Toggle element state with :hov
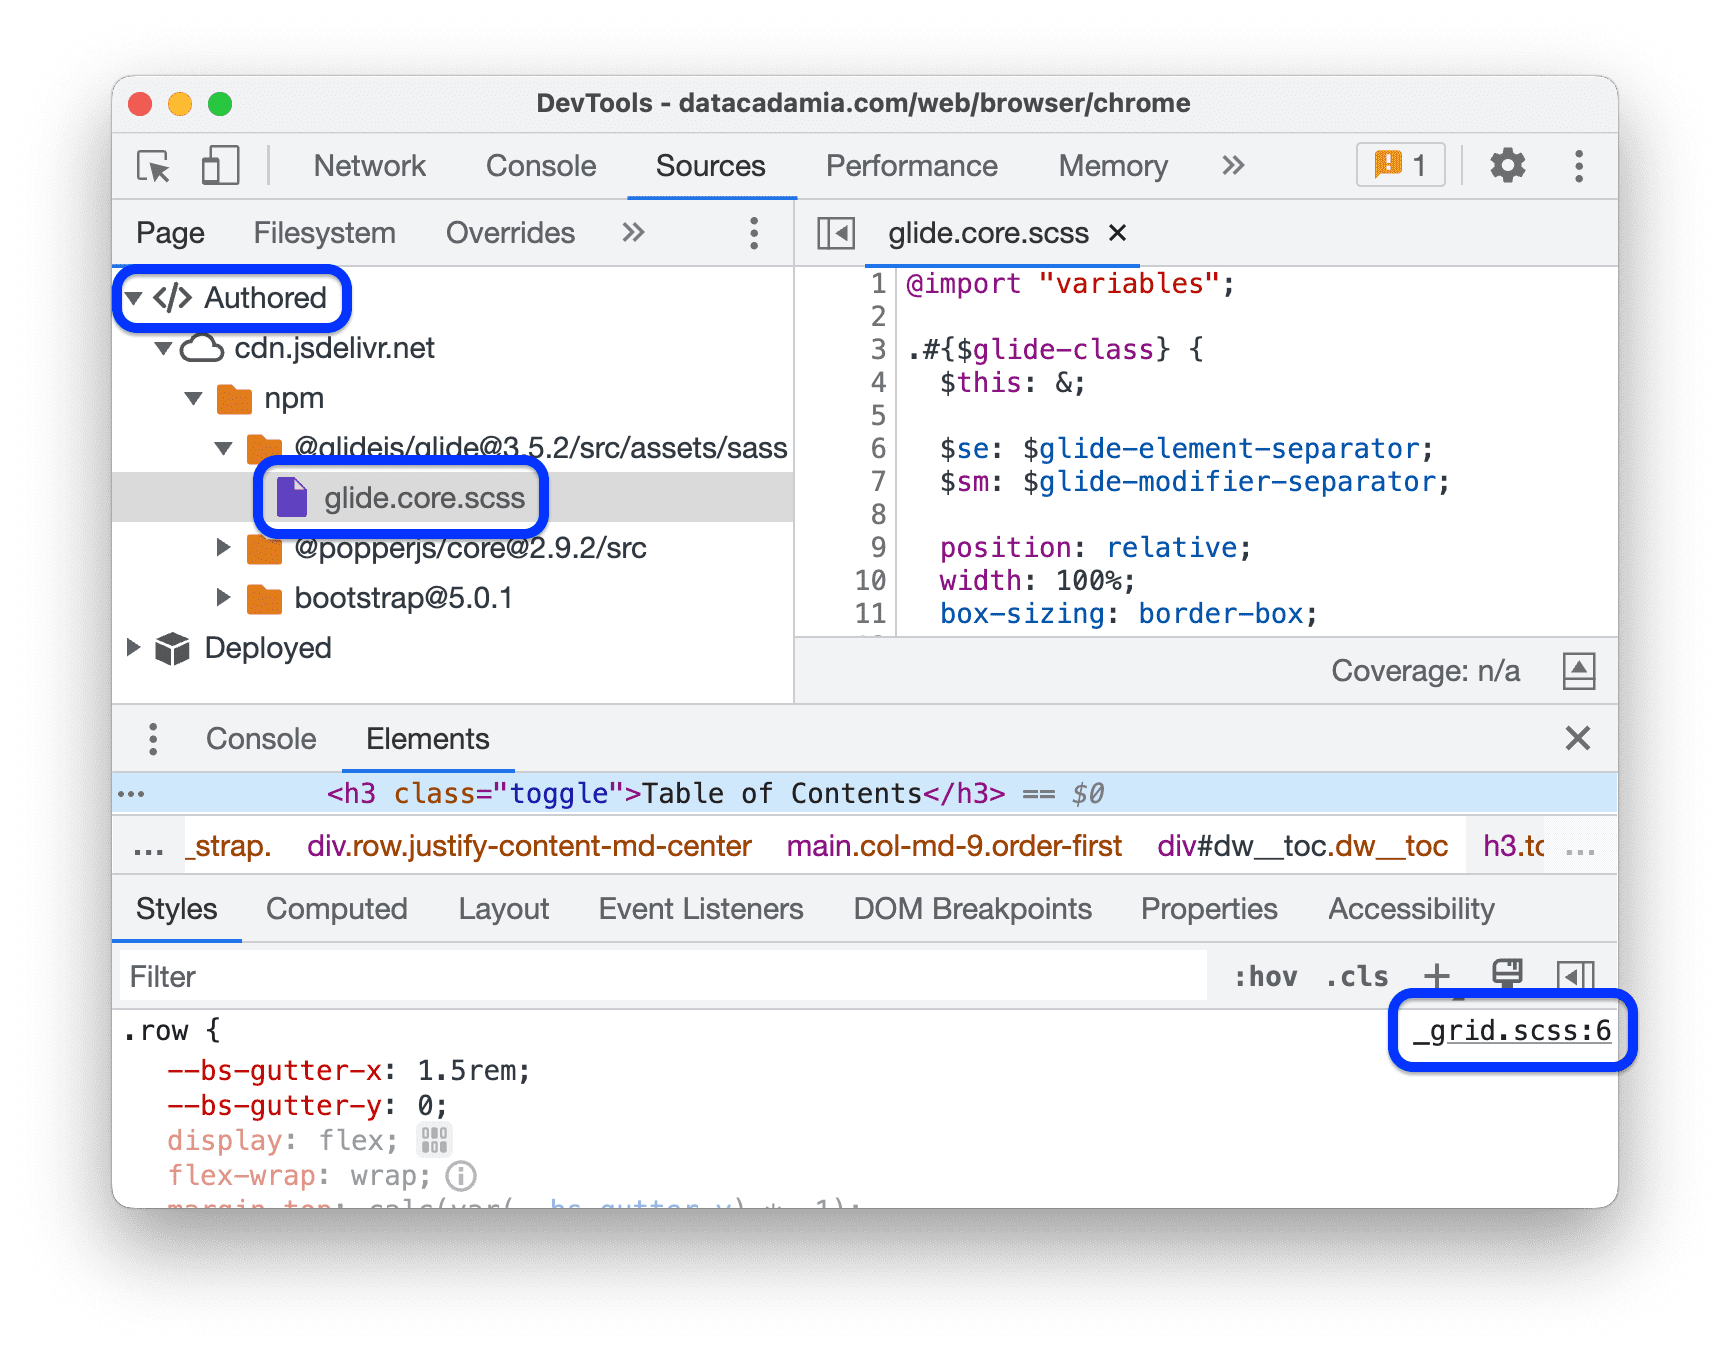1730x1356 pixels. point(1265,975)
